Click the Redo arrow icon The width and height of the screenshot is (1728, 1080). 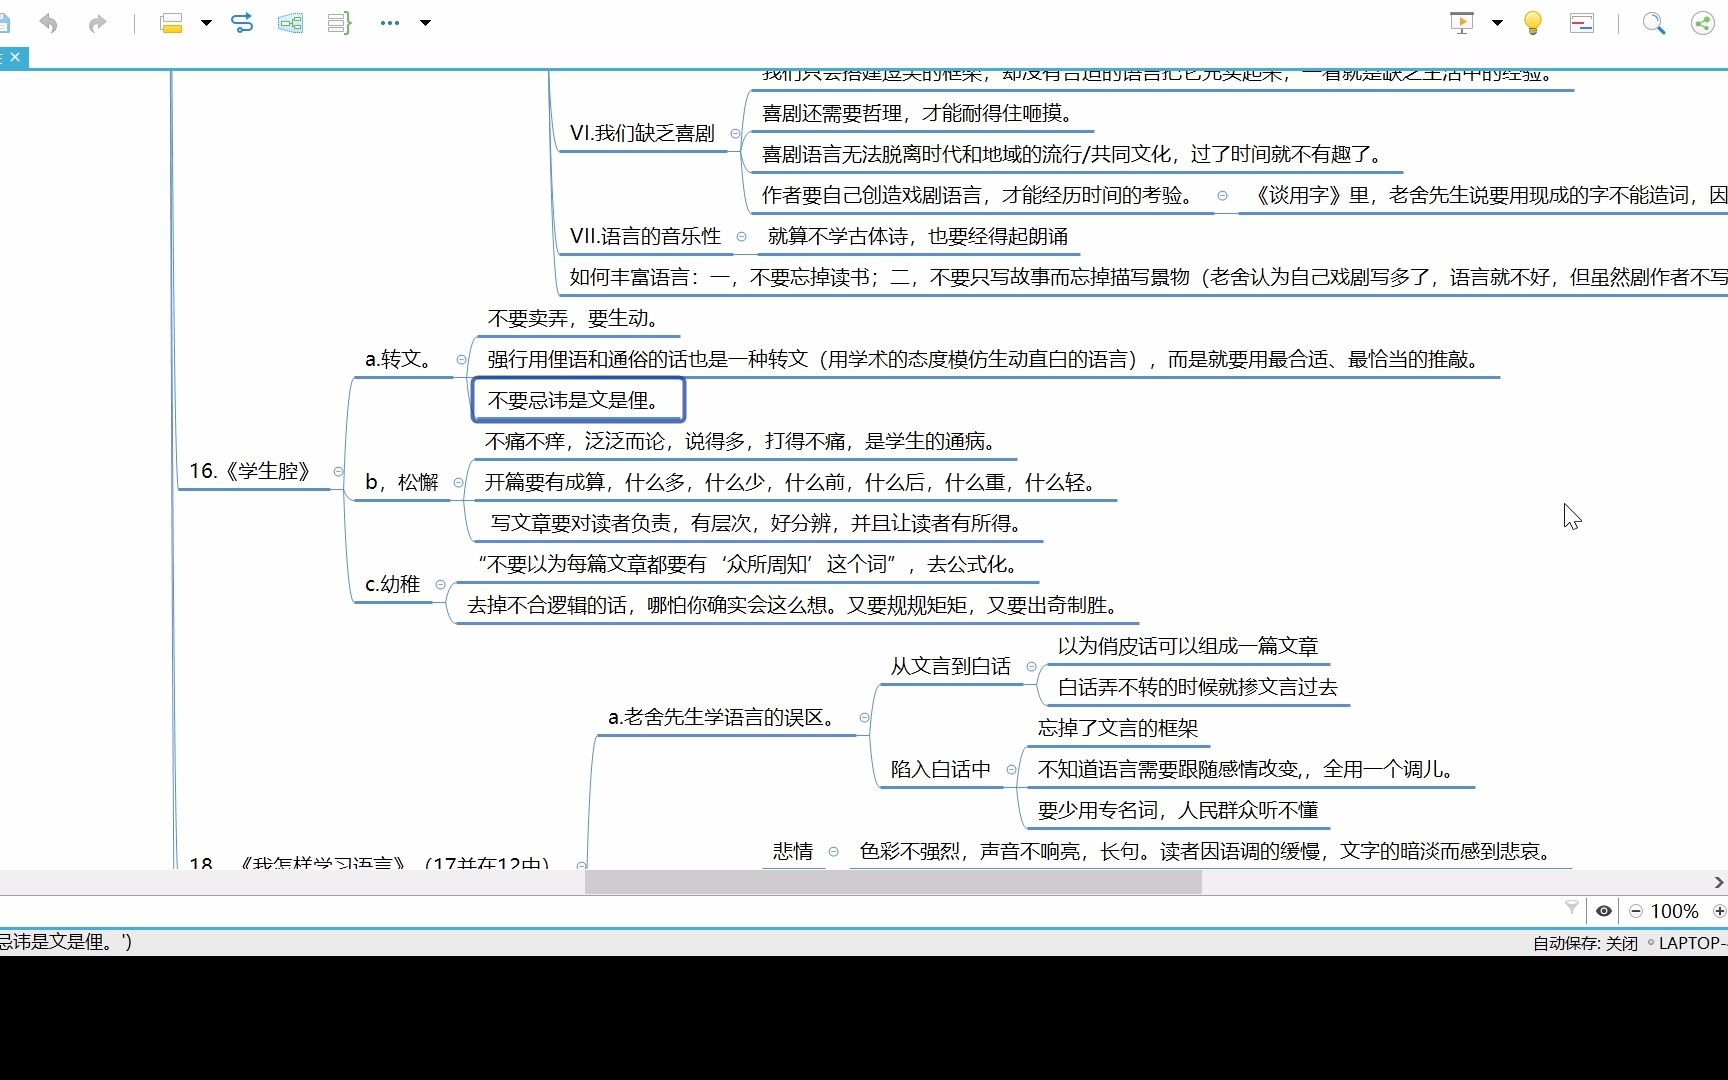(97, 23)
